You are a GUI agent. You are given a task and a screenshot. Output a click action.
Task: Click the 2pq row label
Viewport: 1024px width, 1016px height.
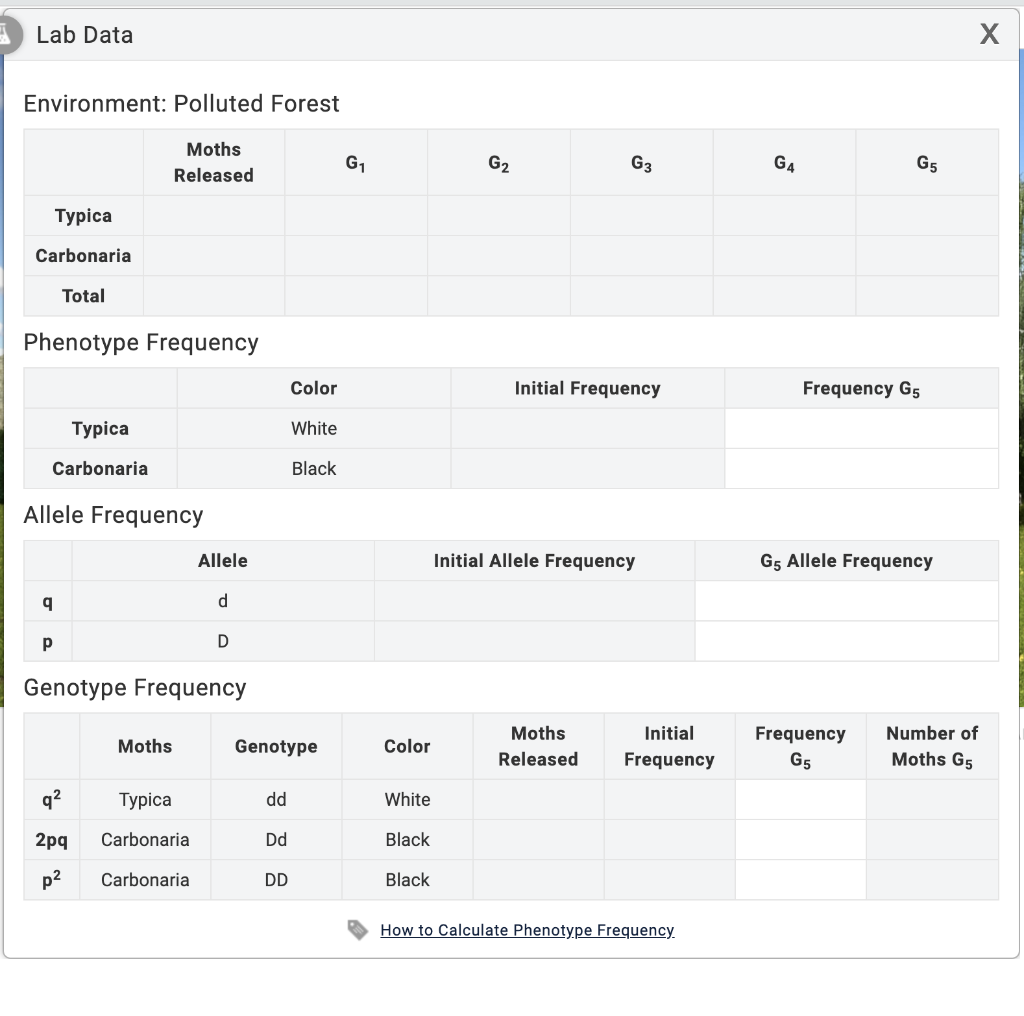(x=52, y=840)
